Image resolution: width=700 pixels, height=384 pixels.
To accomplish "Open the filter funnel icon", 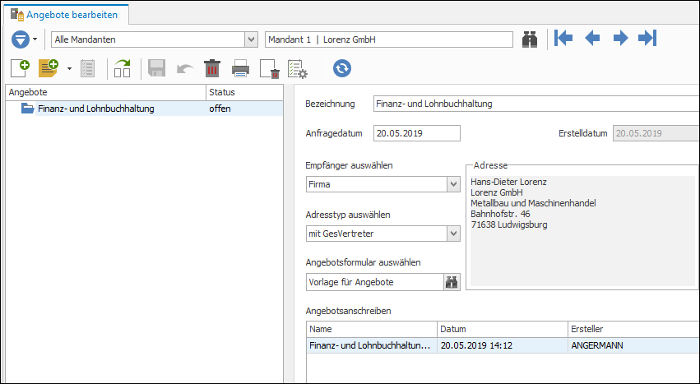I will [20, 39].
